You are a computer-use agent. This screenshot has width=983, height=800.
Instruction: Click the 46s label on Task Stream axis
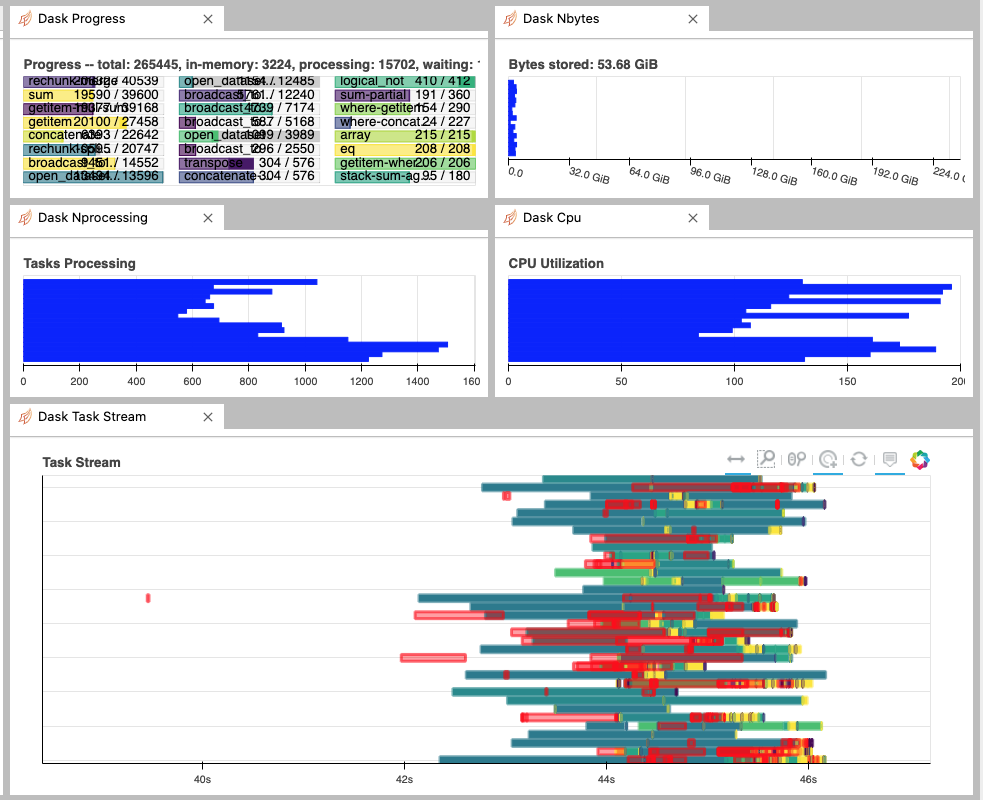(808, 779)
